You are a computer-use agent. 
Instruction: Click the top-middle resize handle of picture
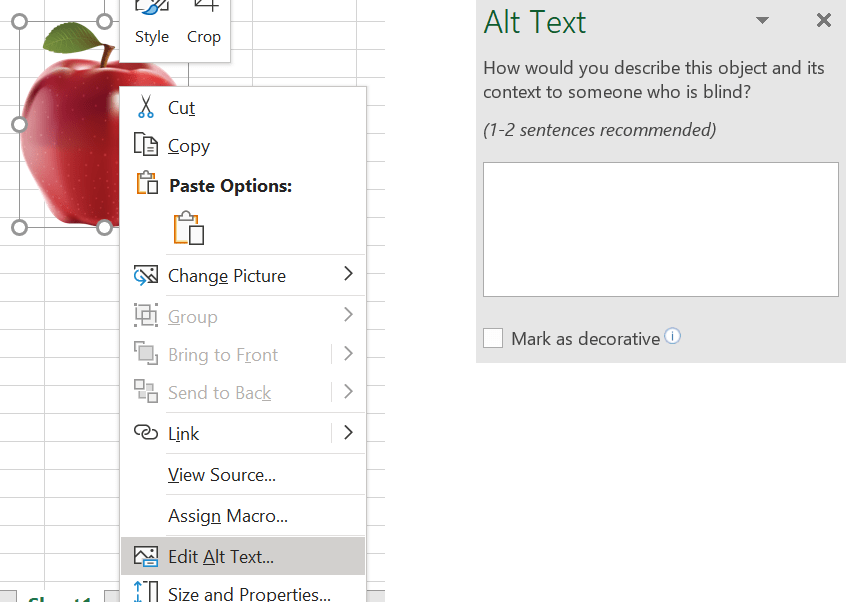[x=104, y=21]
